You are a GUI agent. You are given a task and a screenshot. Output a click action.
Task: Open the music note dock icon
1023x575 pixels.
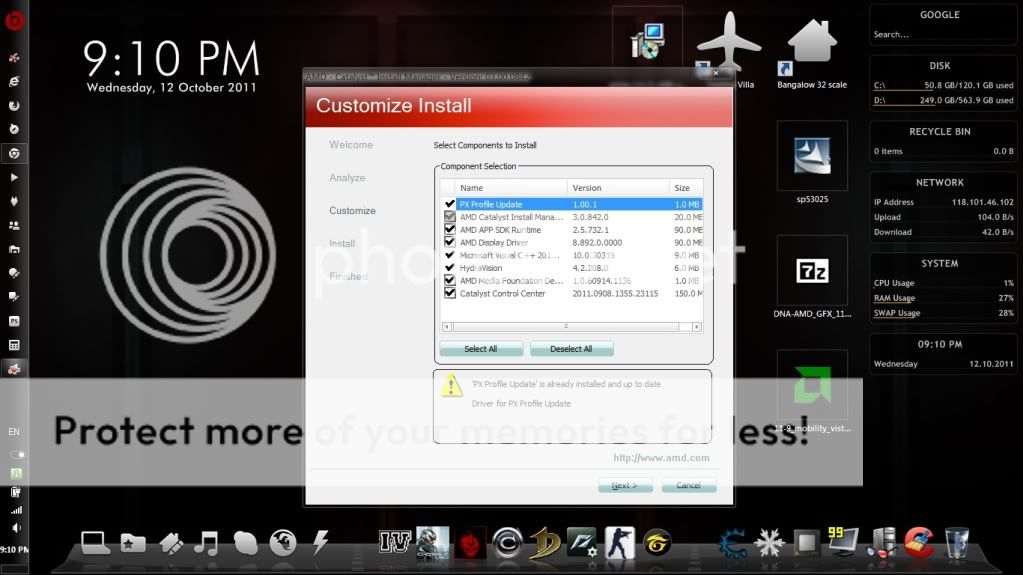tap(207, 542)
